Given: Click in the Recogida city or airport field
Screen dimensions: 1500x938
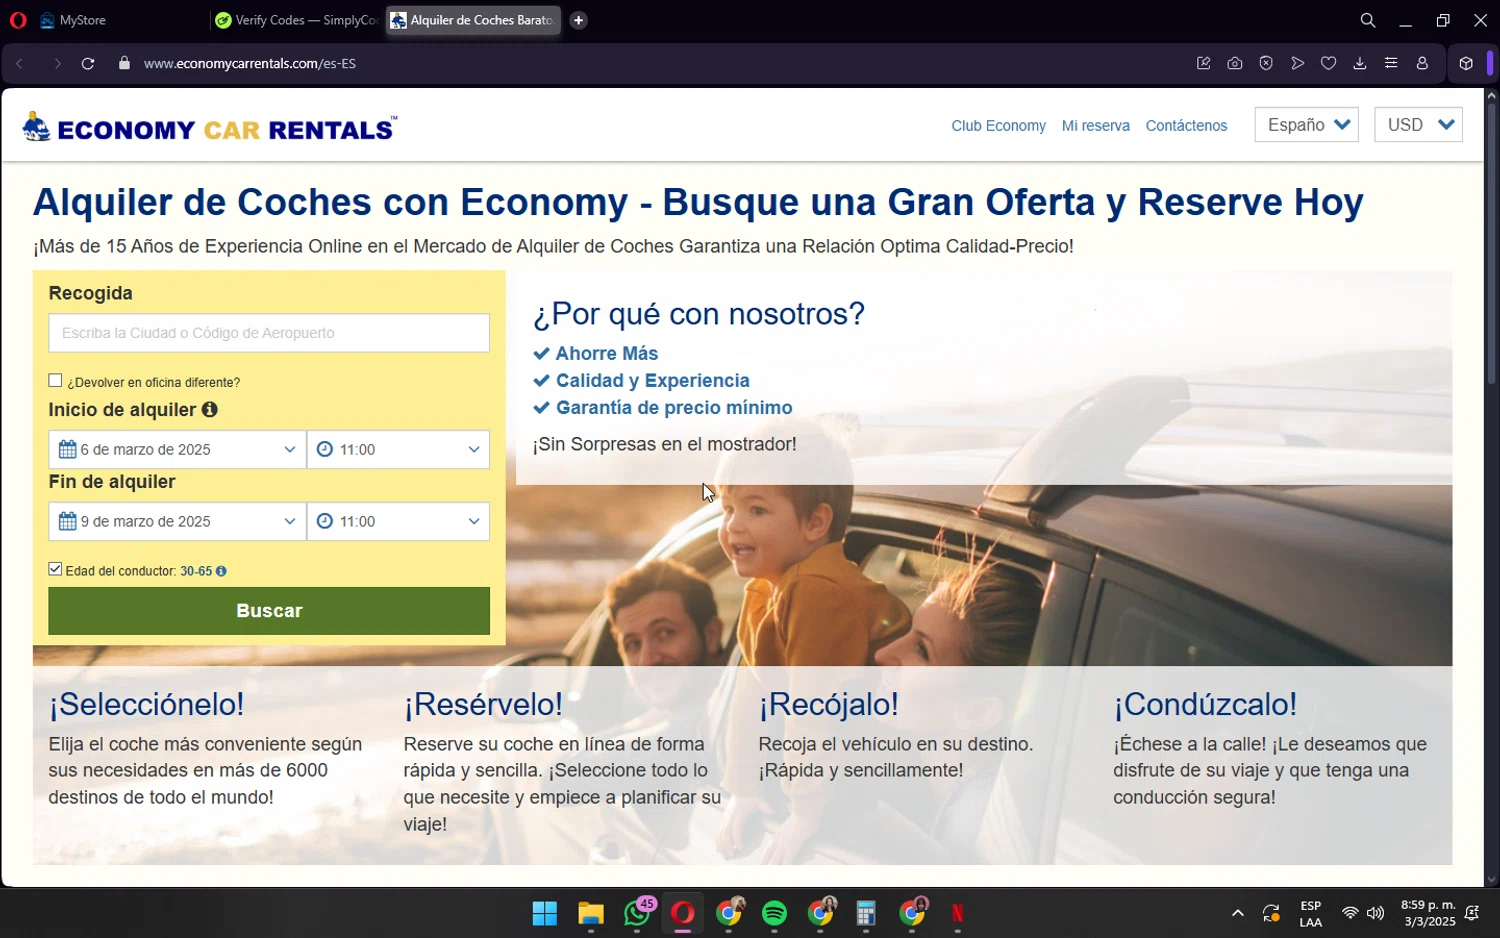Looking at the screenshot, I should (269, 333).
